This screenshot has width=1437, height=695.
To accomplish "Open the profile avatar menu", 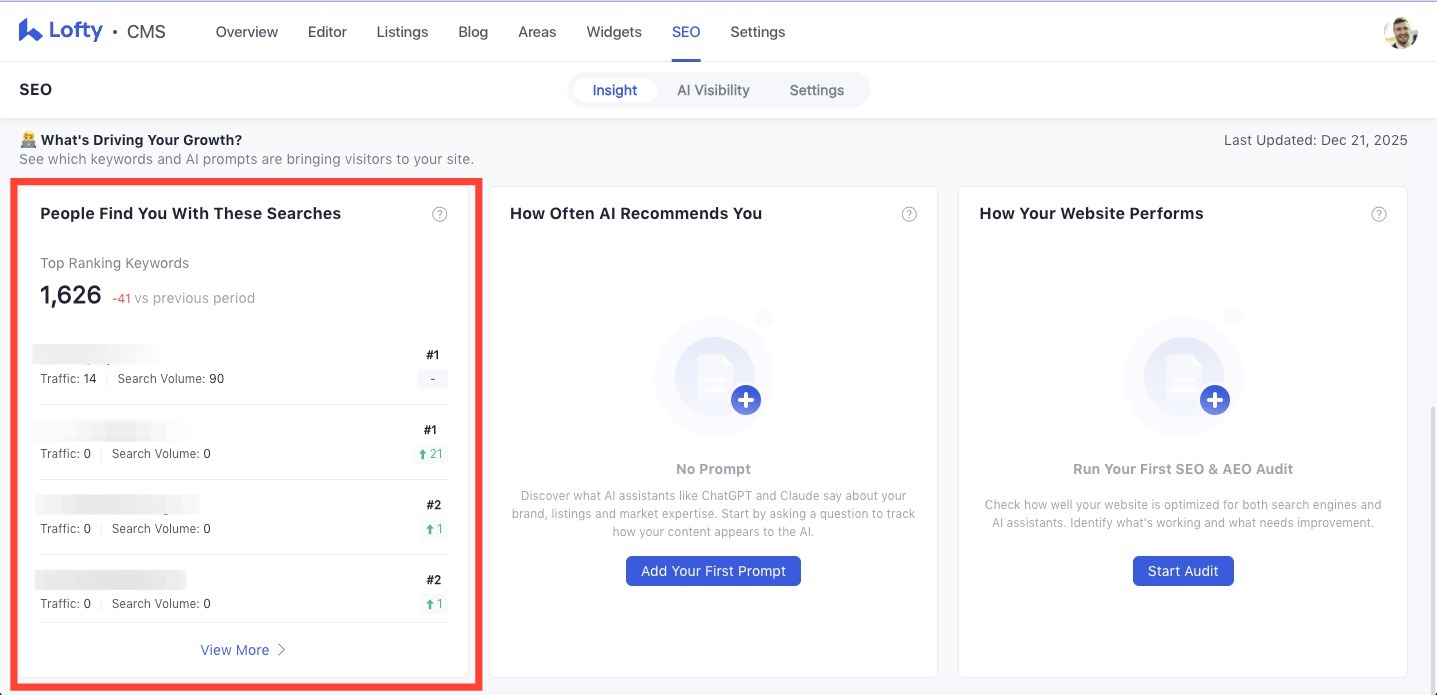I will click(x=1401, y=31).
